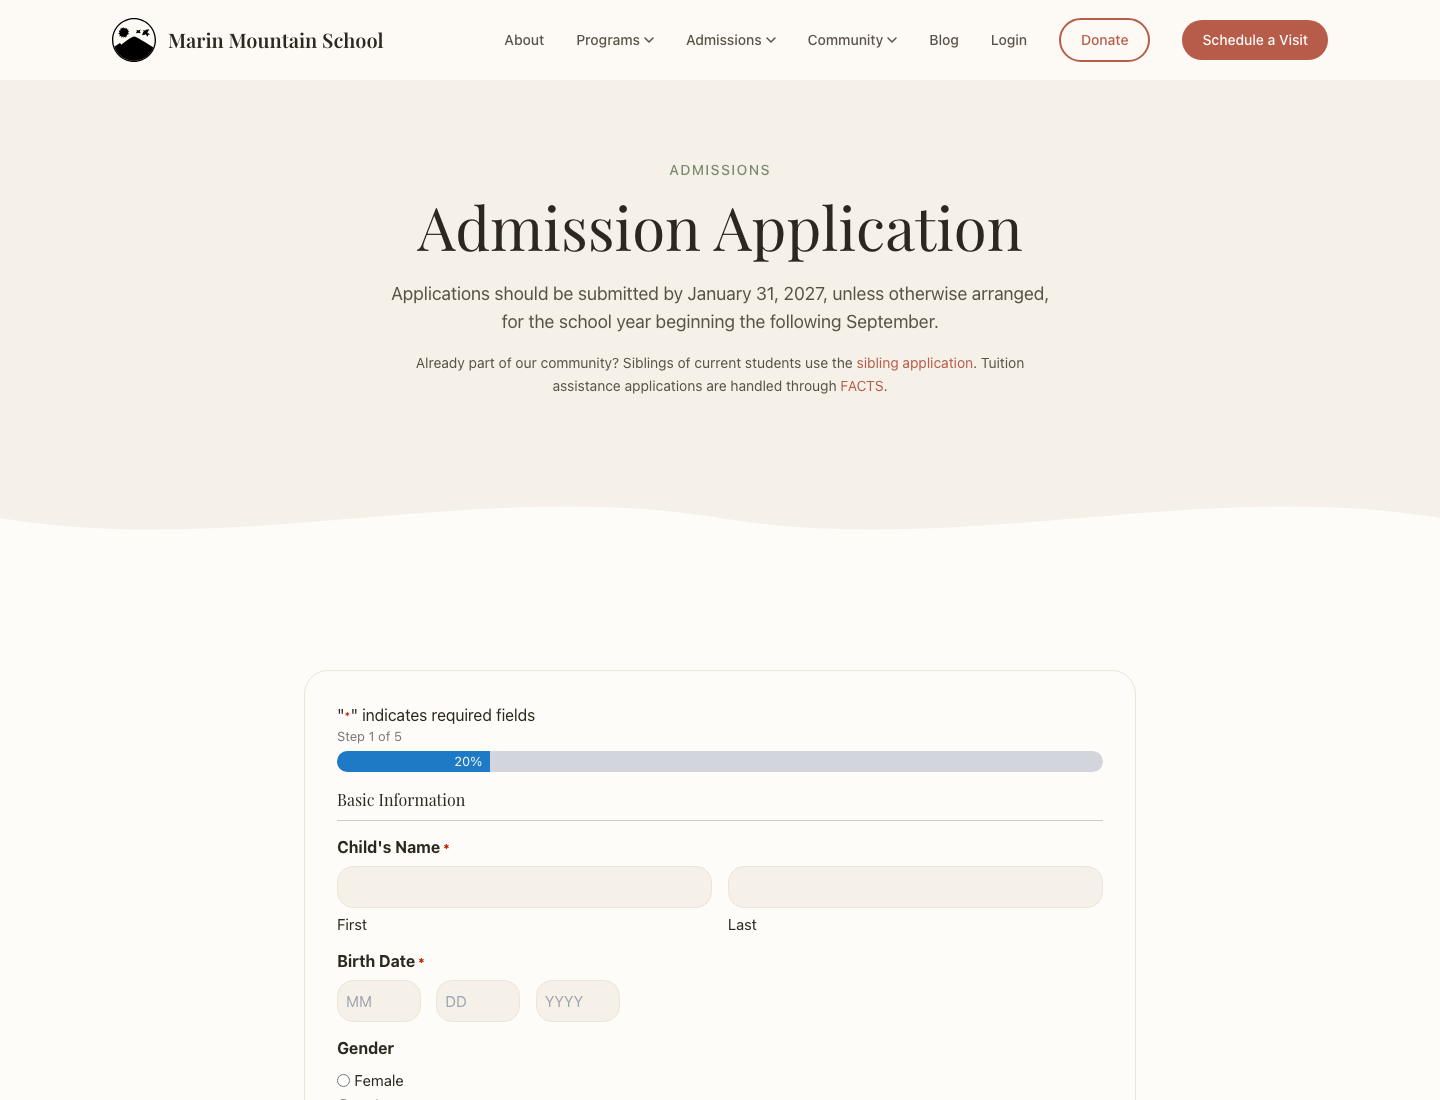Click the "Birth Date" field label
The width and height of the screenshot is (1440, 1100).
point(376,961)
